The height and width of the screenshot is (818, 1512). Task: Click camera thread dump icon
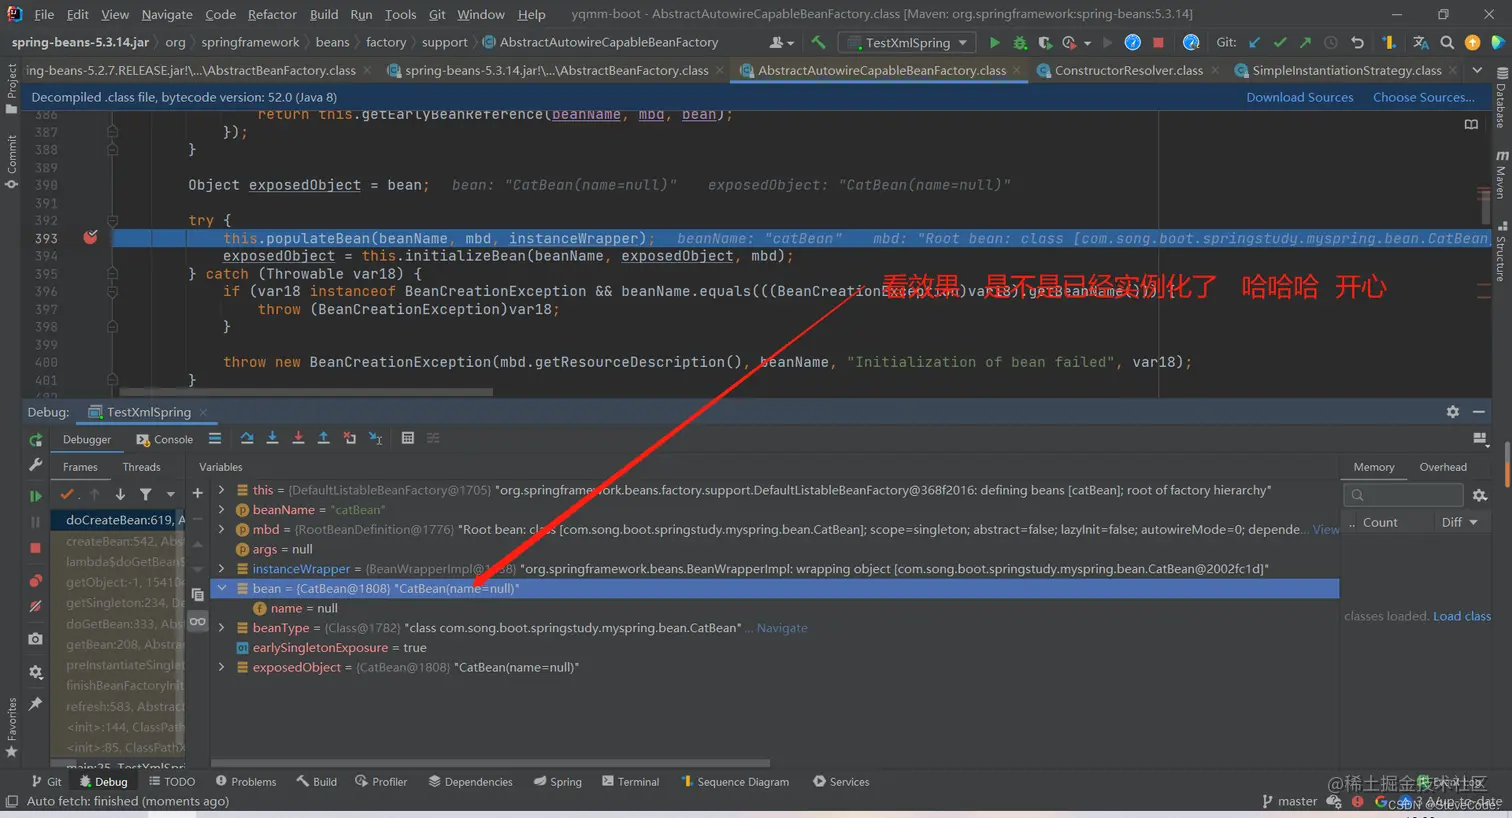pos(36,638)
